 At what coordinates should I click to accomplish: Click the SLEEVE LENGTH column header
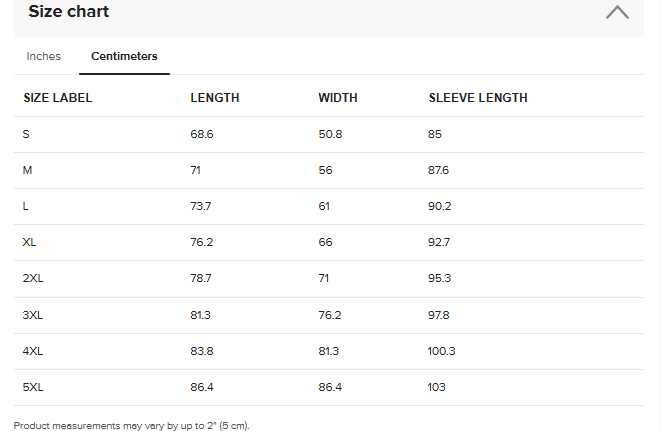coord(478,98)
